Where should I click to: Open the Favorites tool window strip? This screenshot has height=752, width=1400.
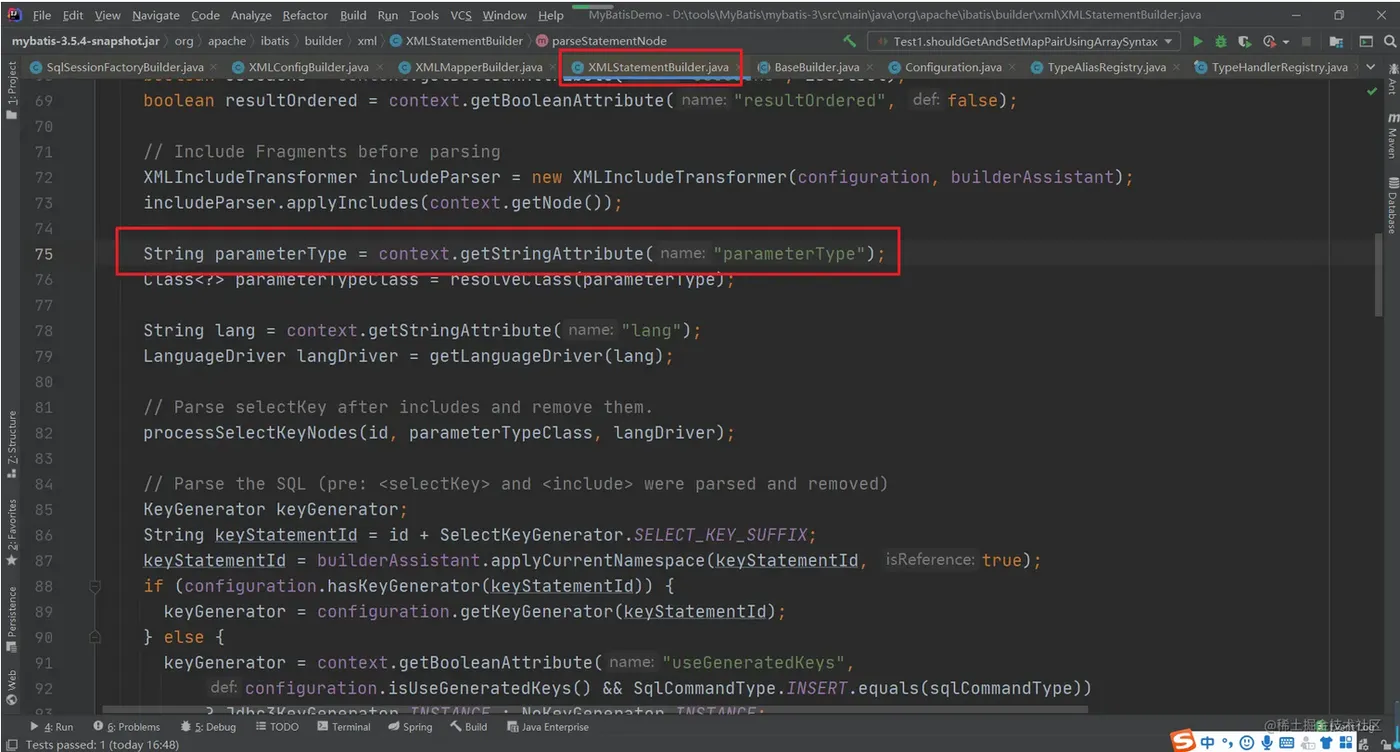click(11, 533)
